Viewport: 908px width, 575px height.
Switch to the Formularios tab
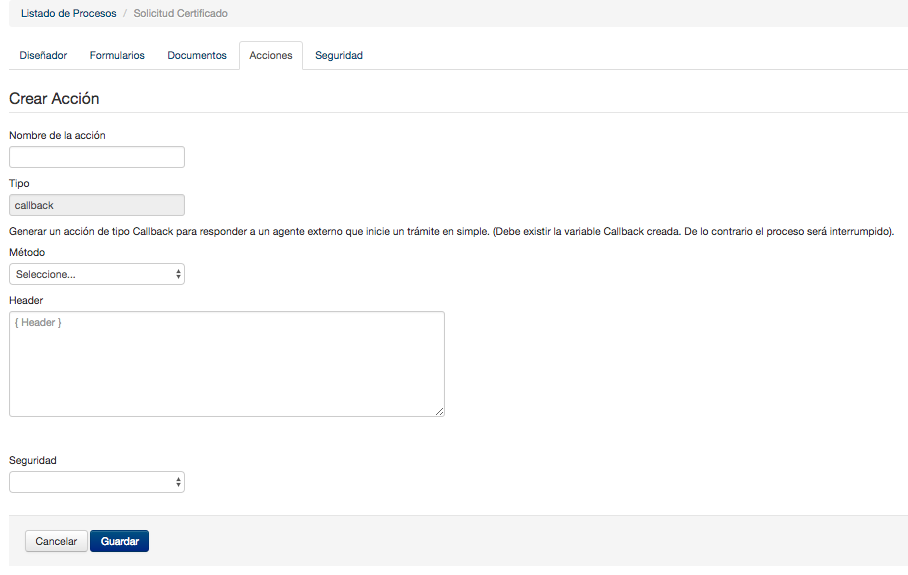tap(117, 56)
